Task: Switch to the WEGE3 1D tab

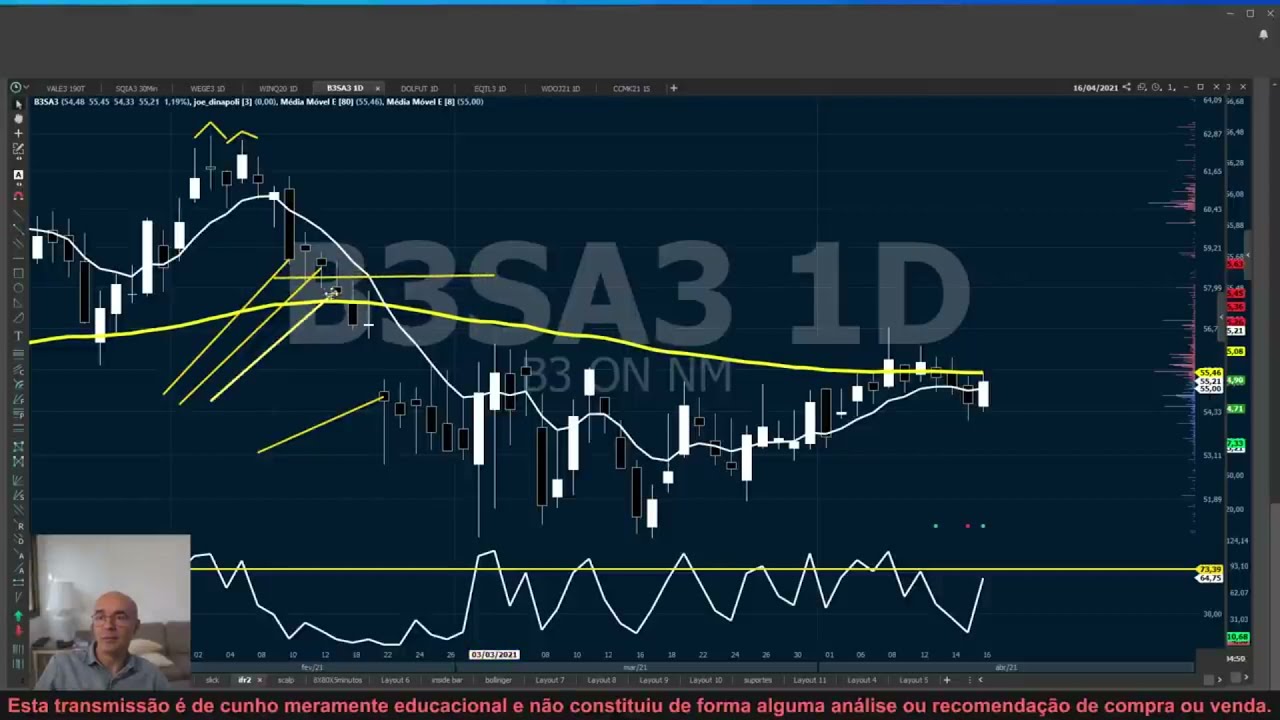Action: click(208, 88)
